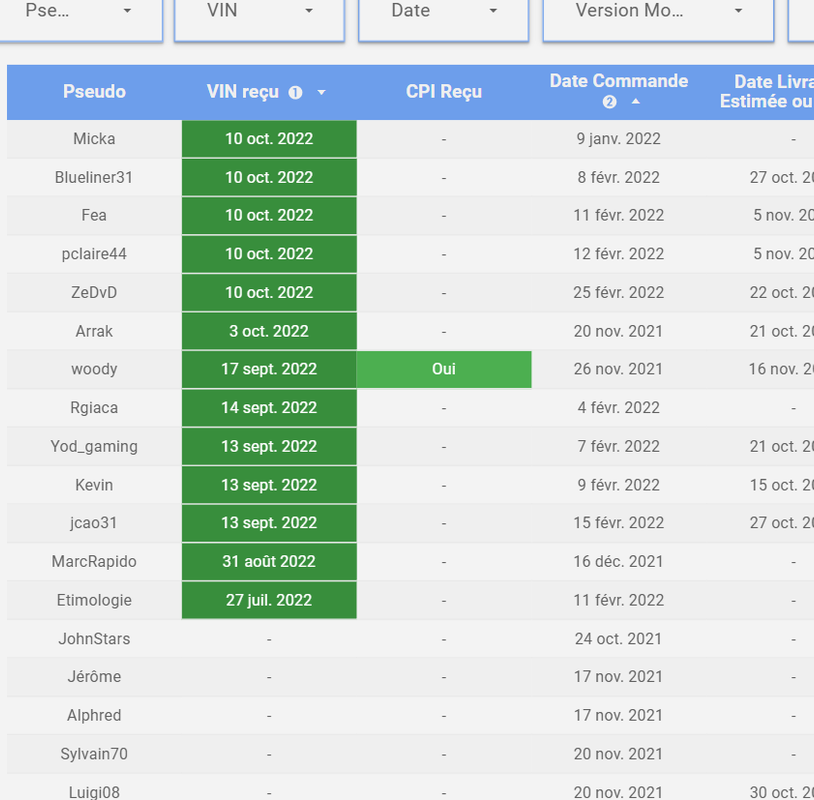Select the MarcRapido pseudo cell
The height and width of the screenshot is (800, 814).
point(94,562)
